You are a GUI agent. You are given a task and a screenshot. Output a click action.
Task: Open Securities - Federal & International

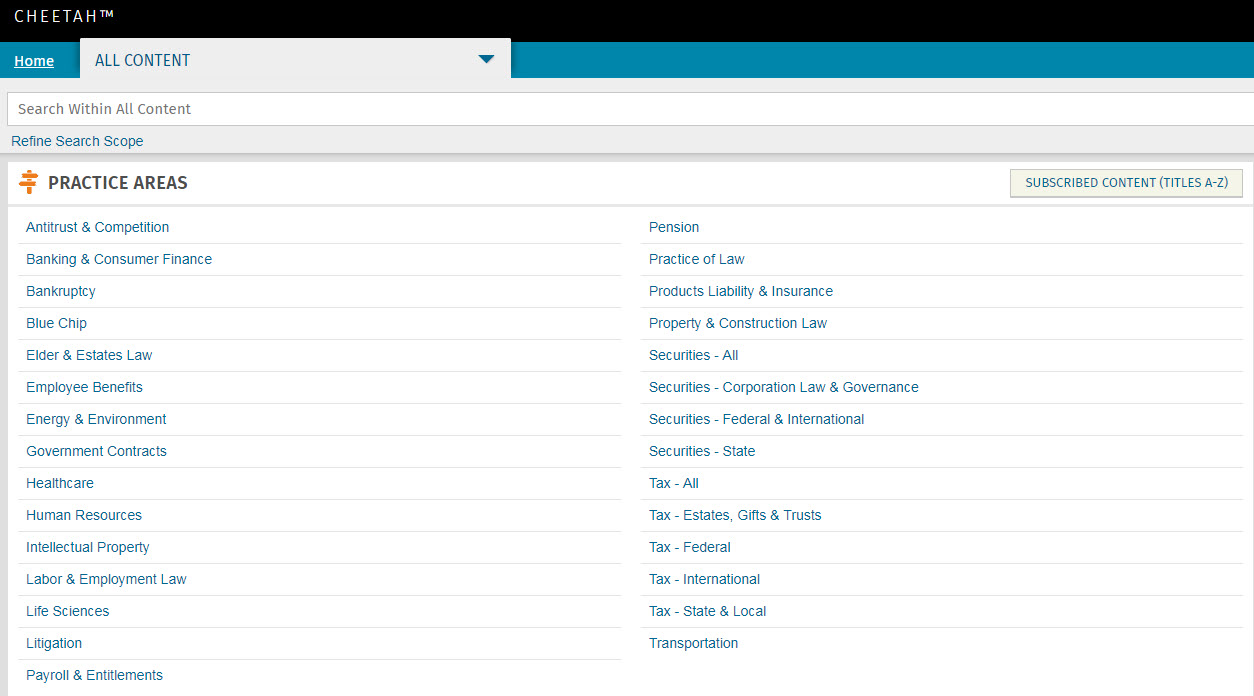(757, 419)
